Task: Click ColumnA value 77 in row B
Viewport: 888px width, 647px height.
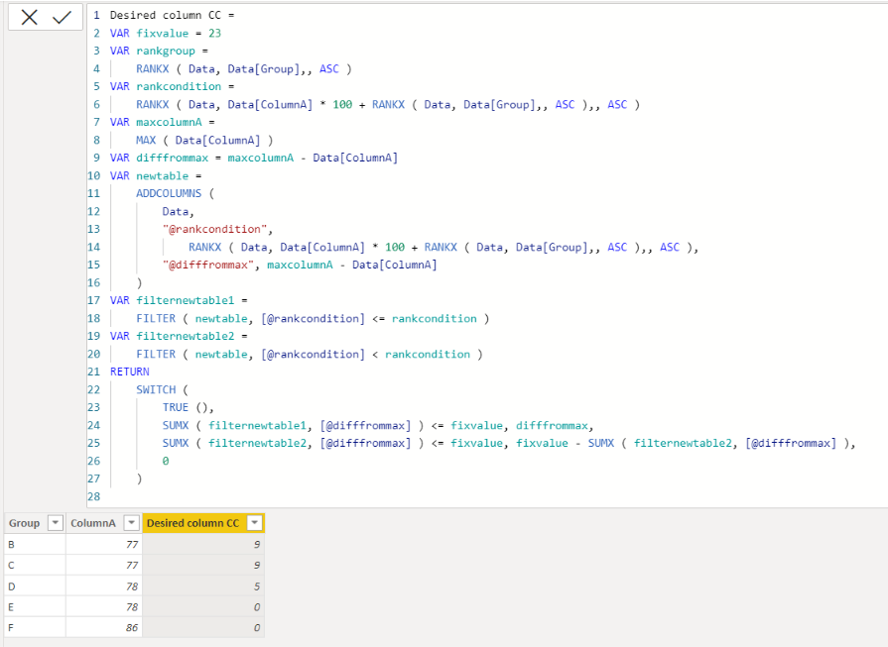Action: pos(104,544)
